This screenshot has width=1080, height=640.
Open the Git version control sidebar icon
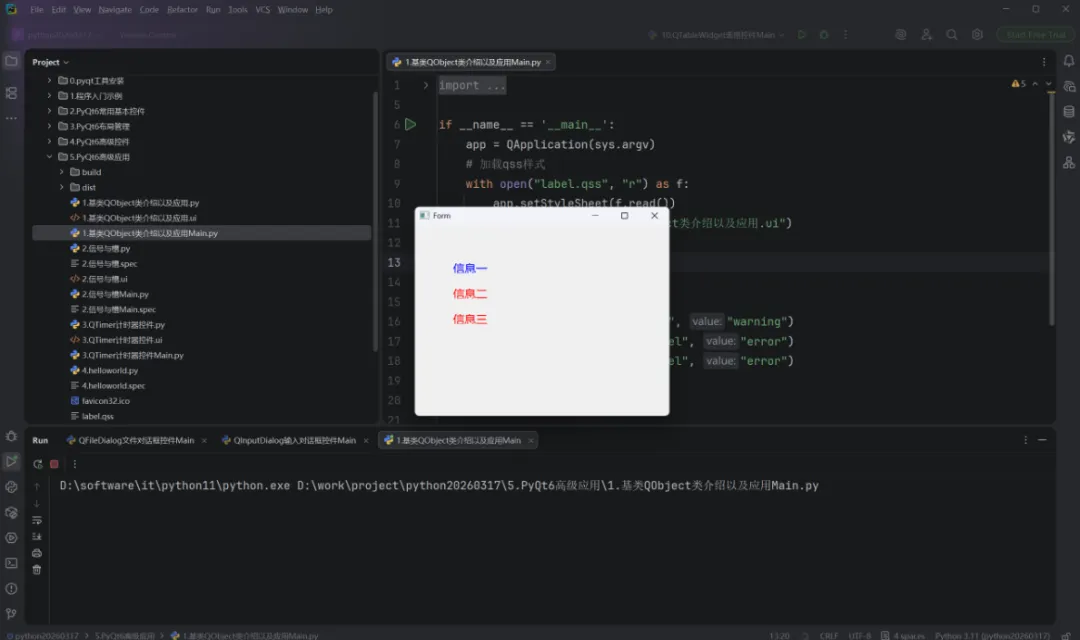pos(12,613)
